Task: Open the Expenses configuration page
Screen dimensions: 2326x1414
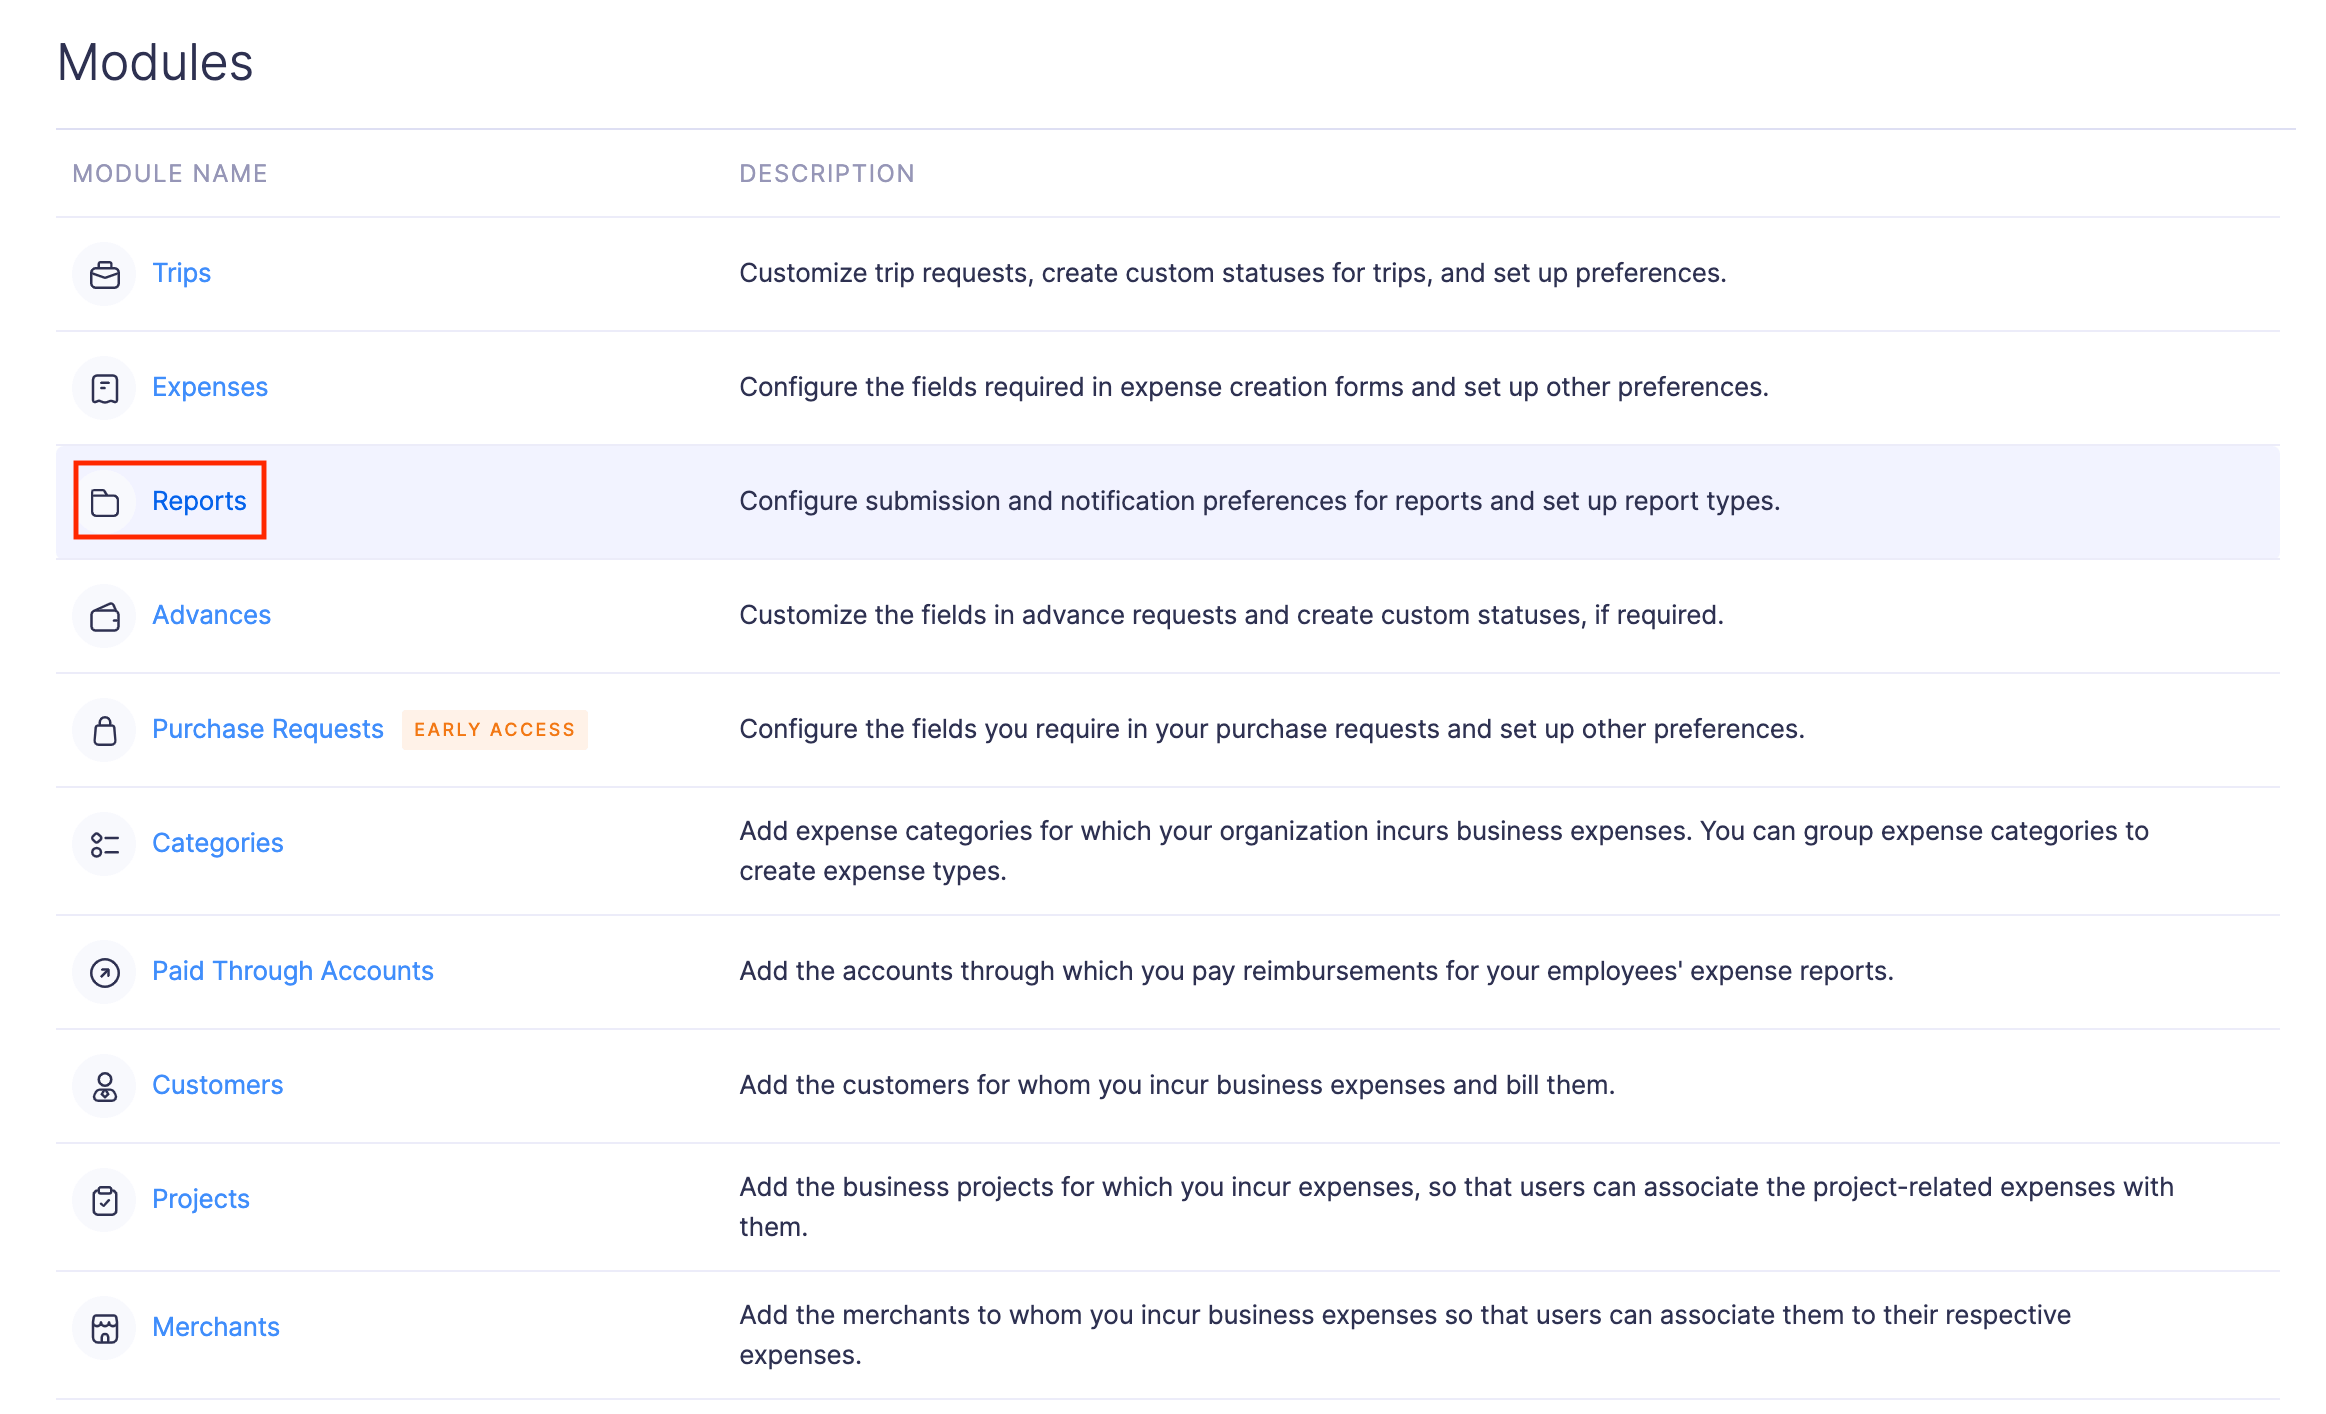Action: [210, 387]
